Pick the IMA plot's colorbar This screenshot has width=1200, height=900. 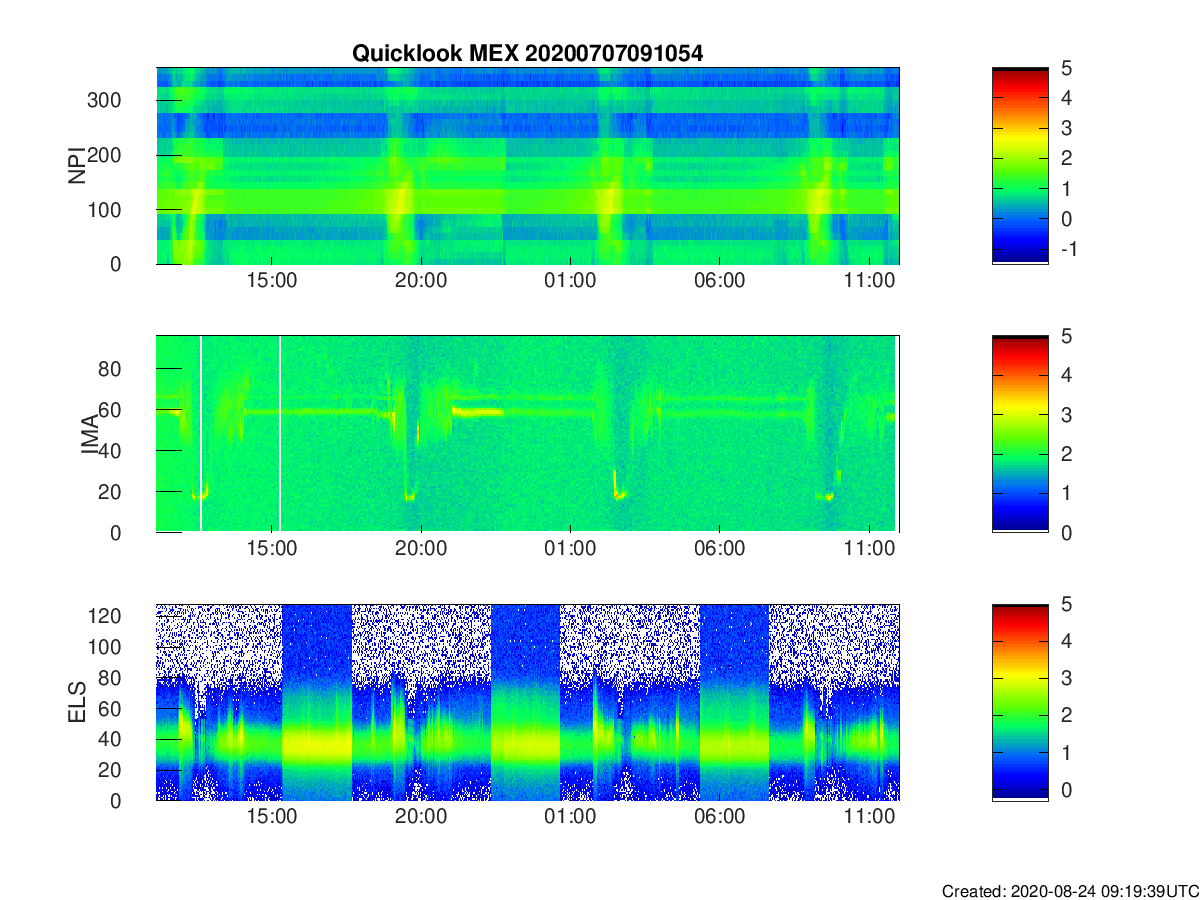pos(1020,434)
